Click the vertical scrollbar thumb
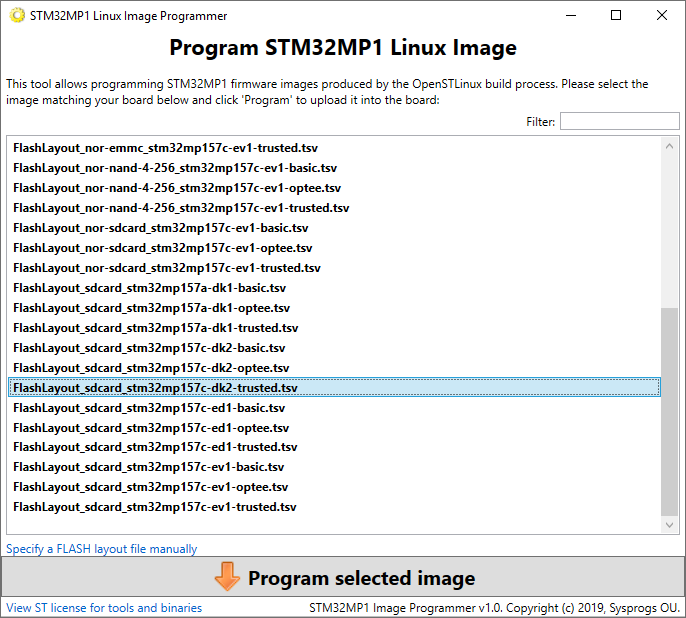686x618 pixels. 669,412
